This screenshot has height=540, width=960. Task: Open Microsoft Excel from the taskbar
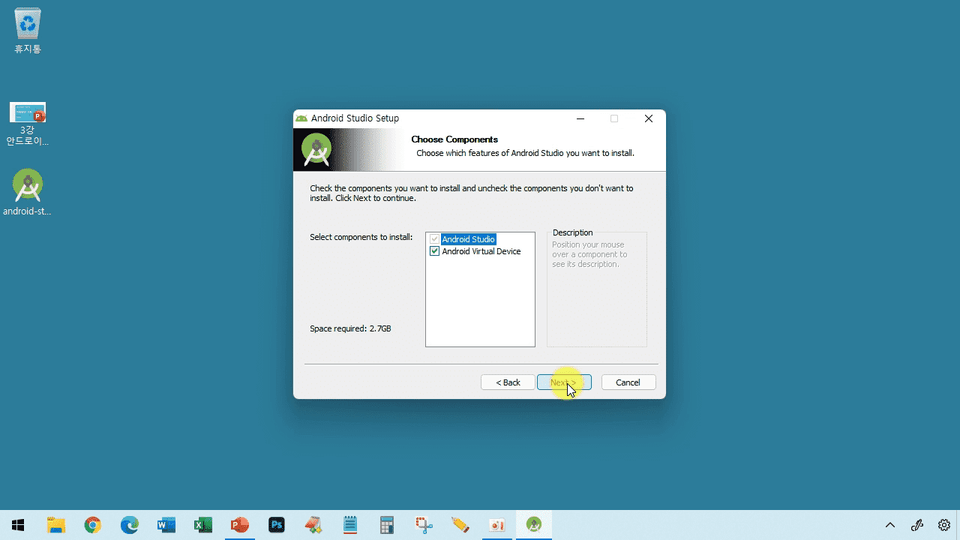(203, 525)
